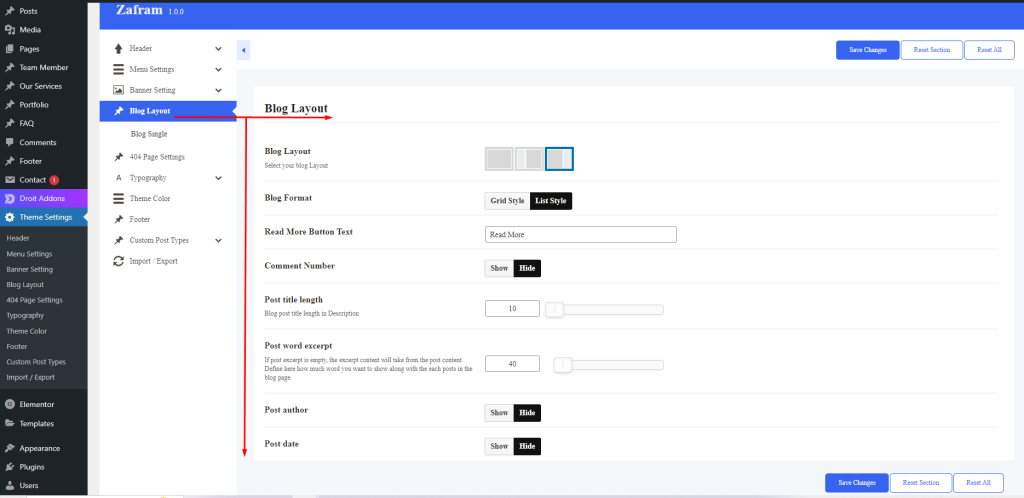Expand Custom Post Types chevron
The width and height of the screenshot is (1024, 498).
click(x=218, y=240)
